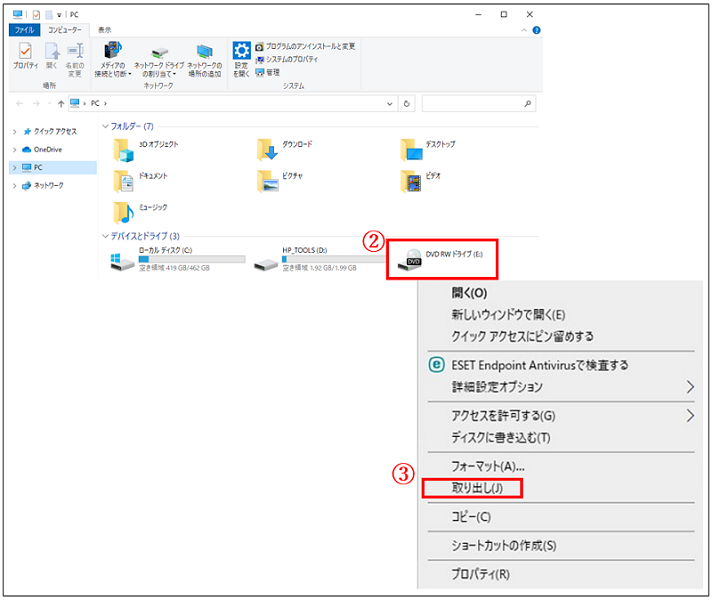This screenshot has height=600, width=712.
Task: Click the ビデオ folder icon
Action: click(411, 180)
